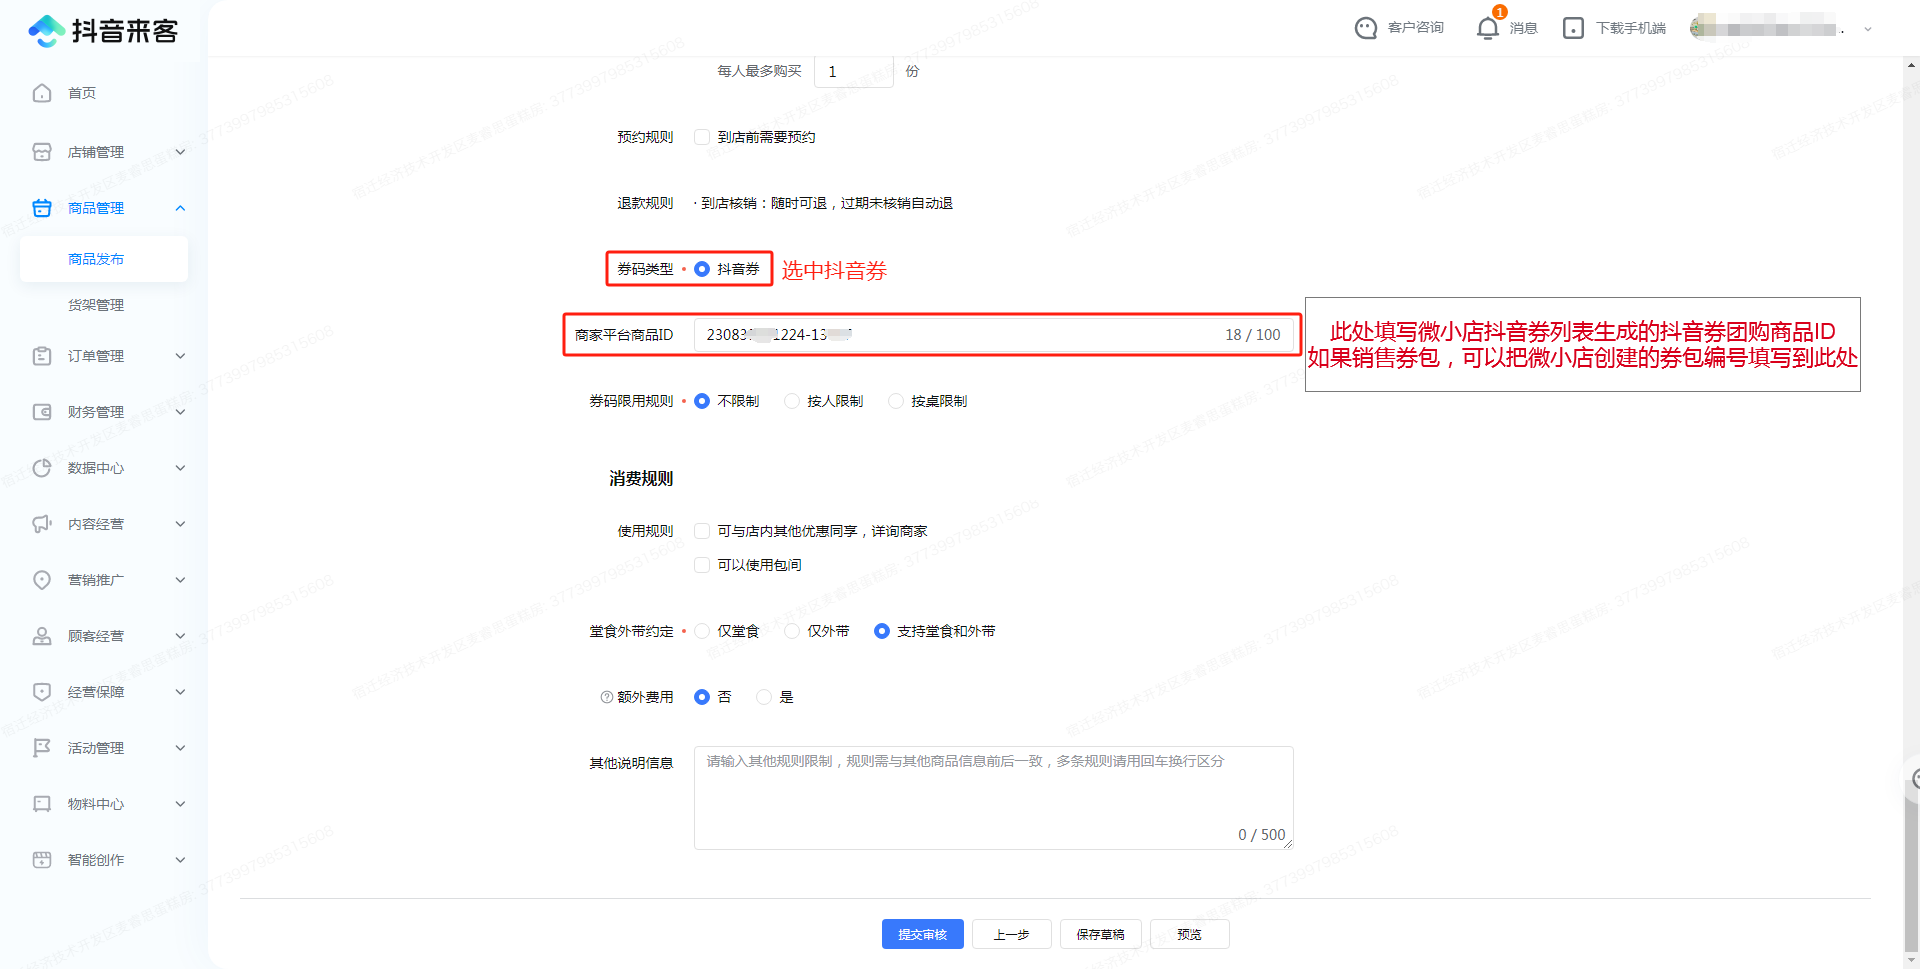Image resolution: width=1920 pixels, height=969 pixels.
Task: Expand 财务管理 chevron
Action: 181,412
